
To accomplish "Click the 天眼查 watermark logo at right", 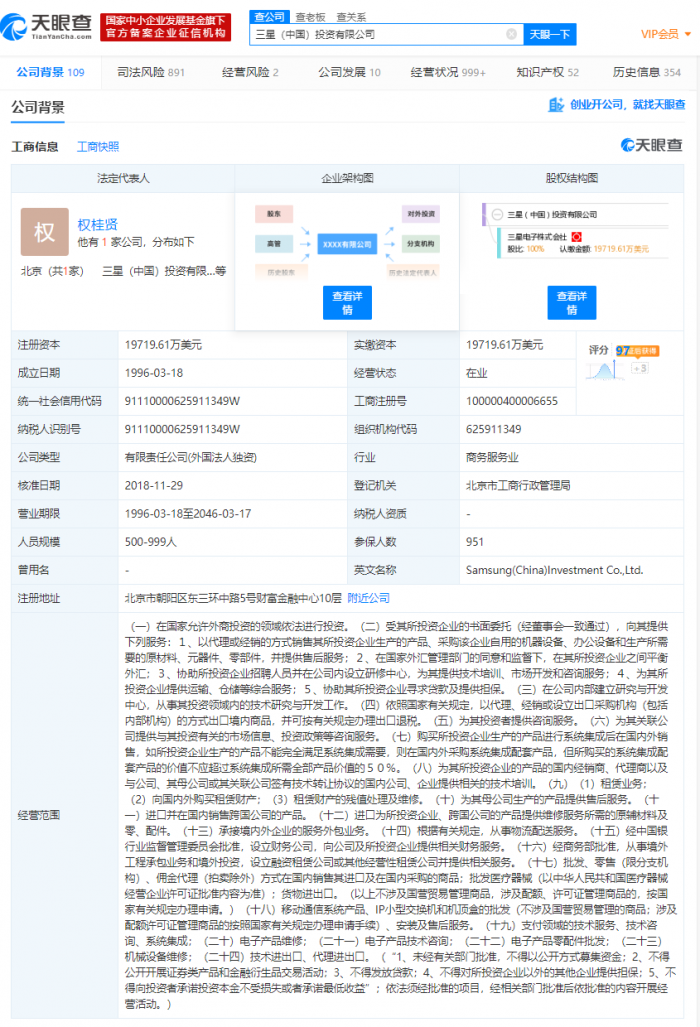I will click(x=651, y=146).
